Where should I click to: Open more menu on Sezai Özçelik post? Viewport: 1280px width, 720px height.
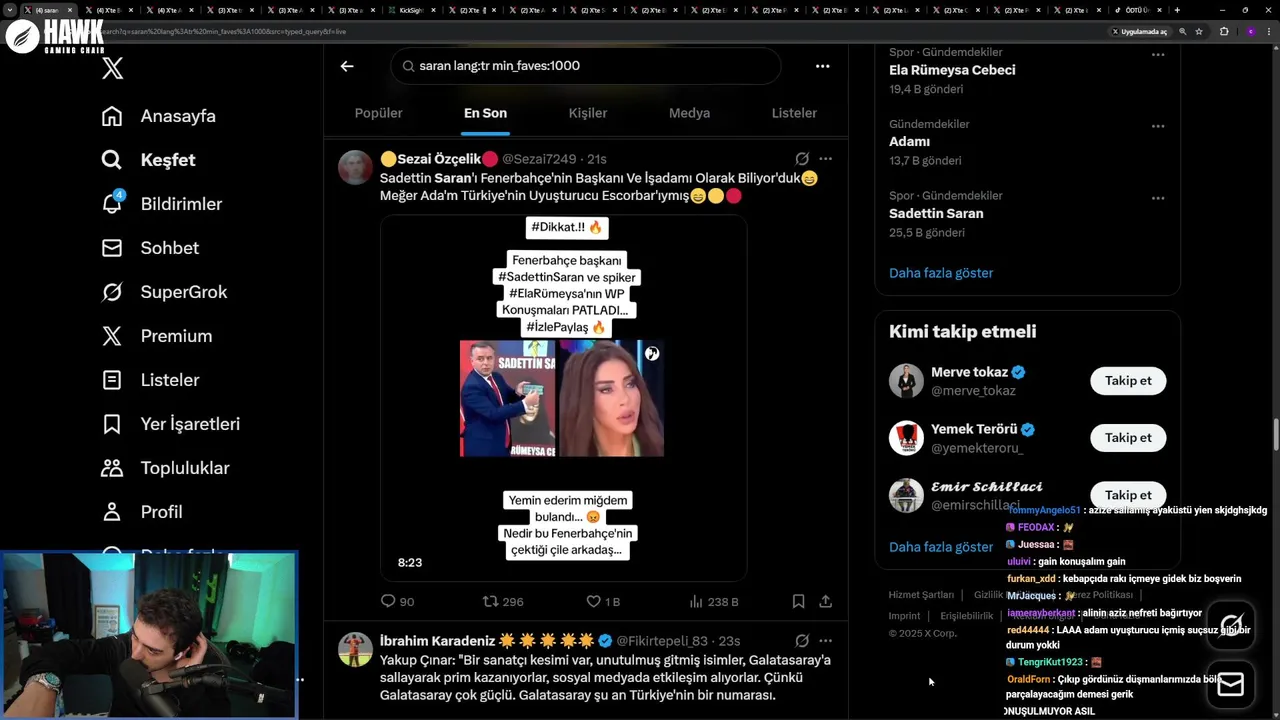click(x=825, y=159)
